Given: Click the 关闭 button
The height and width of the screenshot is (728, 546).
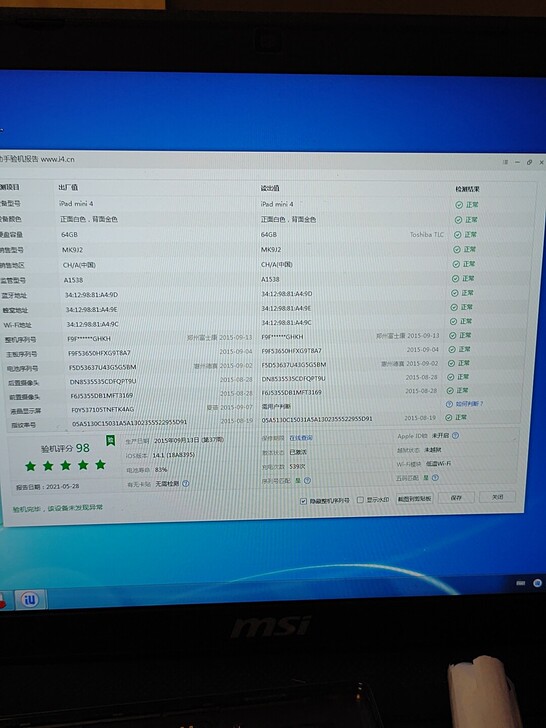Looking at the screenshot, I should coord(497,496).
